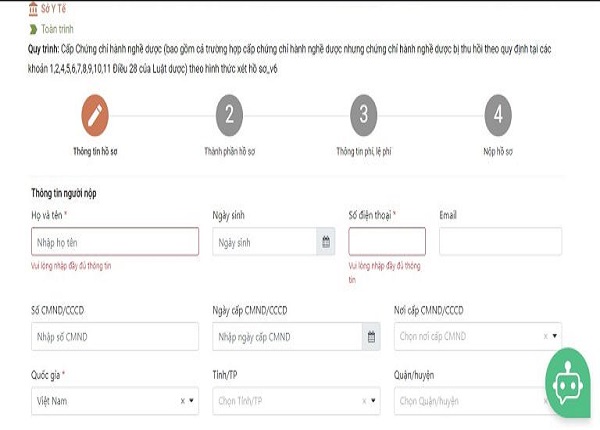Viewport: 600px width, 430px height.
Task: Open the Quốc gia dropdown
Action: [193, 401]
